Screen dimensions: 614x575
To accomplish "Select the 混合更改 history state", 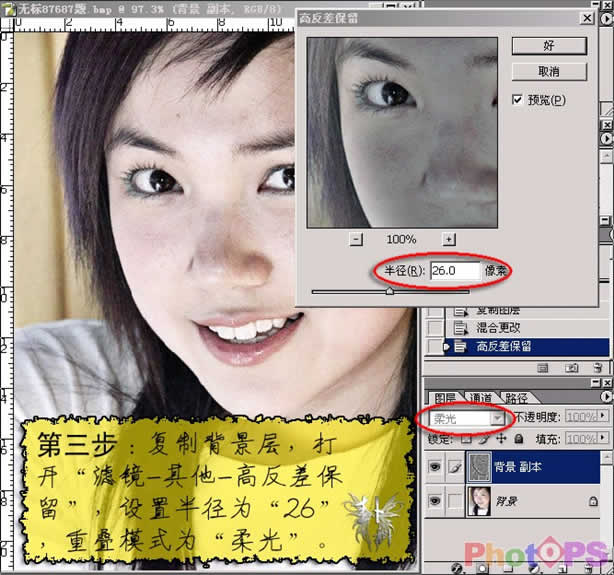I will click(528, 327).
